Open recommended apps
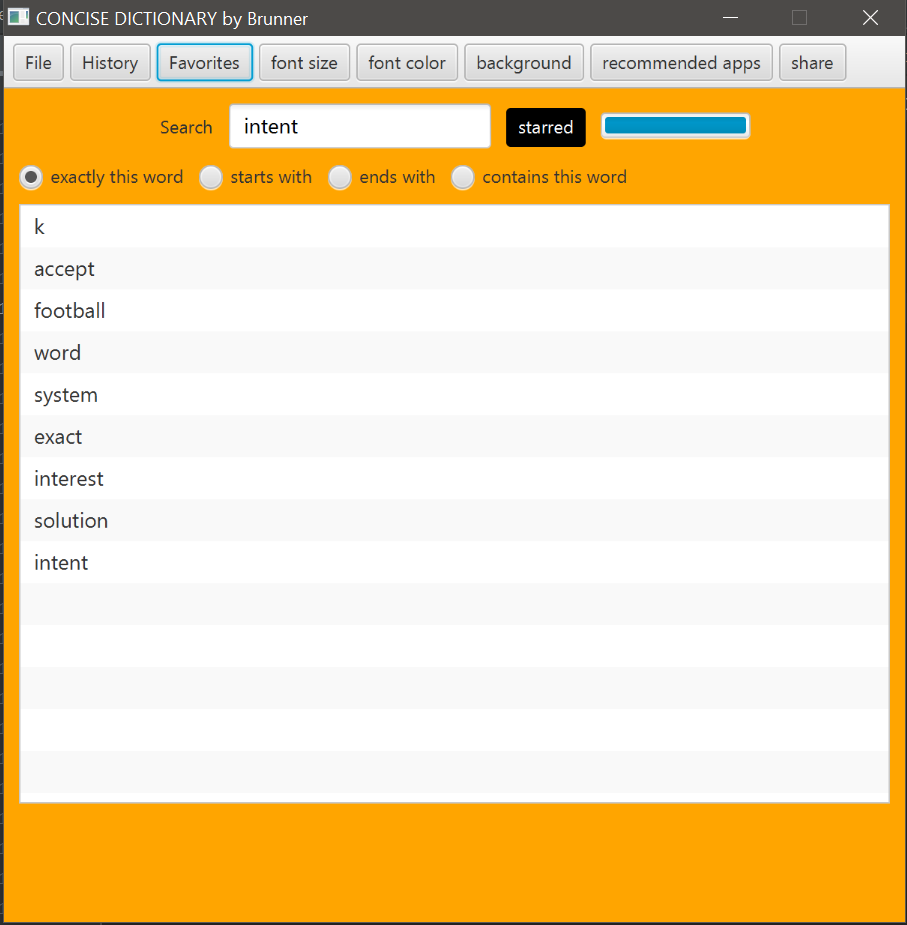 click(x=682, y=63)
